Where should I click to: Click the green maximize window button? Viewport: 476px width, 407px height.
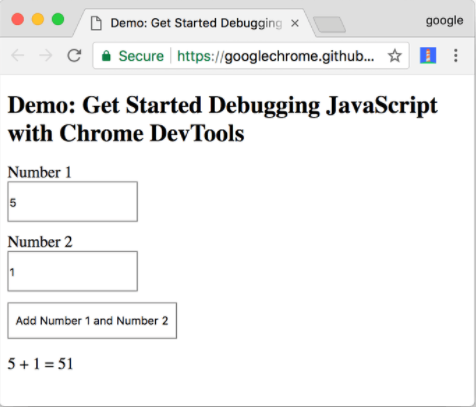58,19
